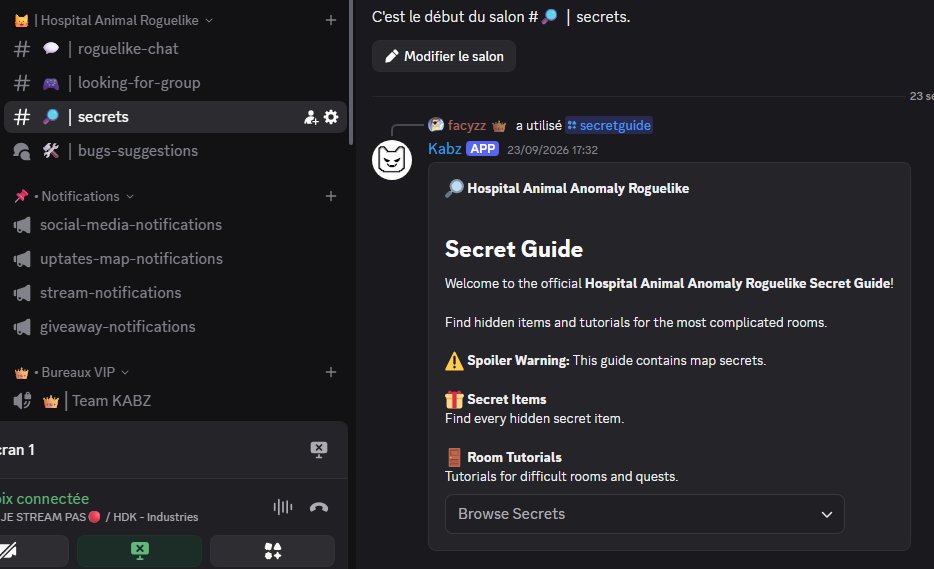The width and height of the screenshot is (934, 569).
Task: Click the HDK - Industries voice channel label
Action: tap(155, 517)
